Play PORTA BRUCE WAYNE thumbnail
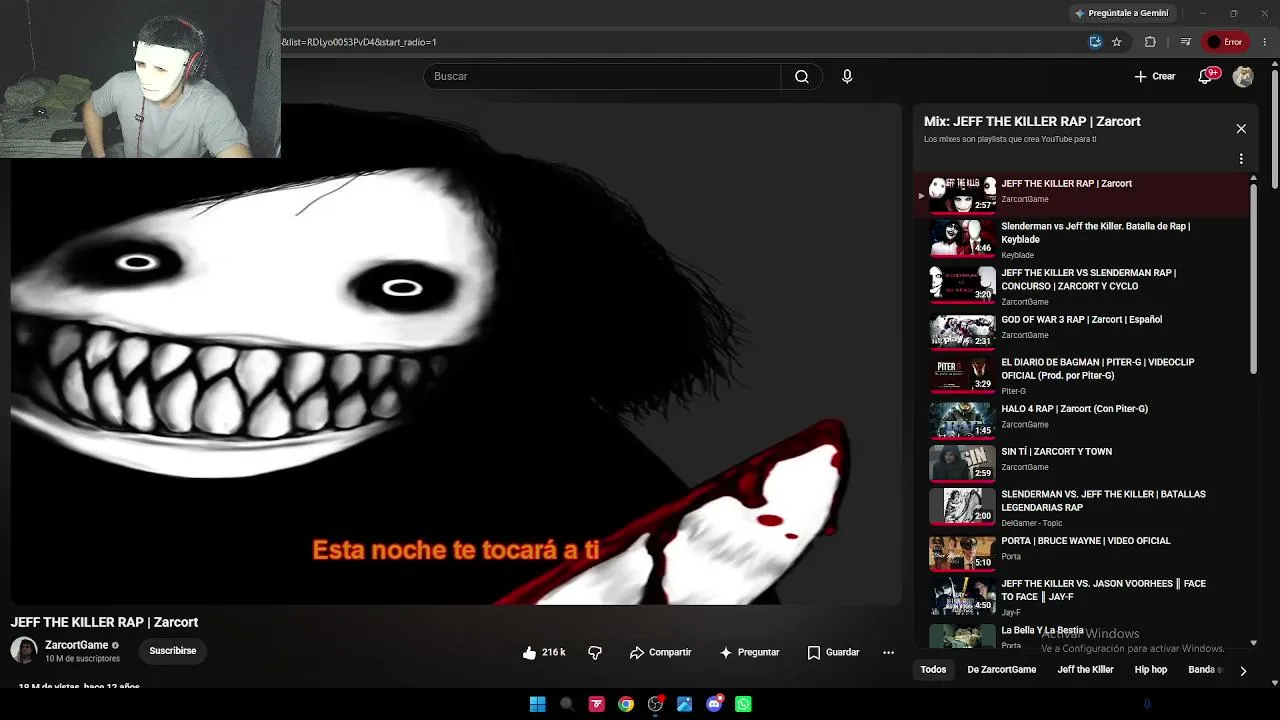 [962, 552]
